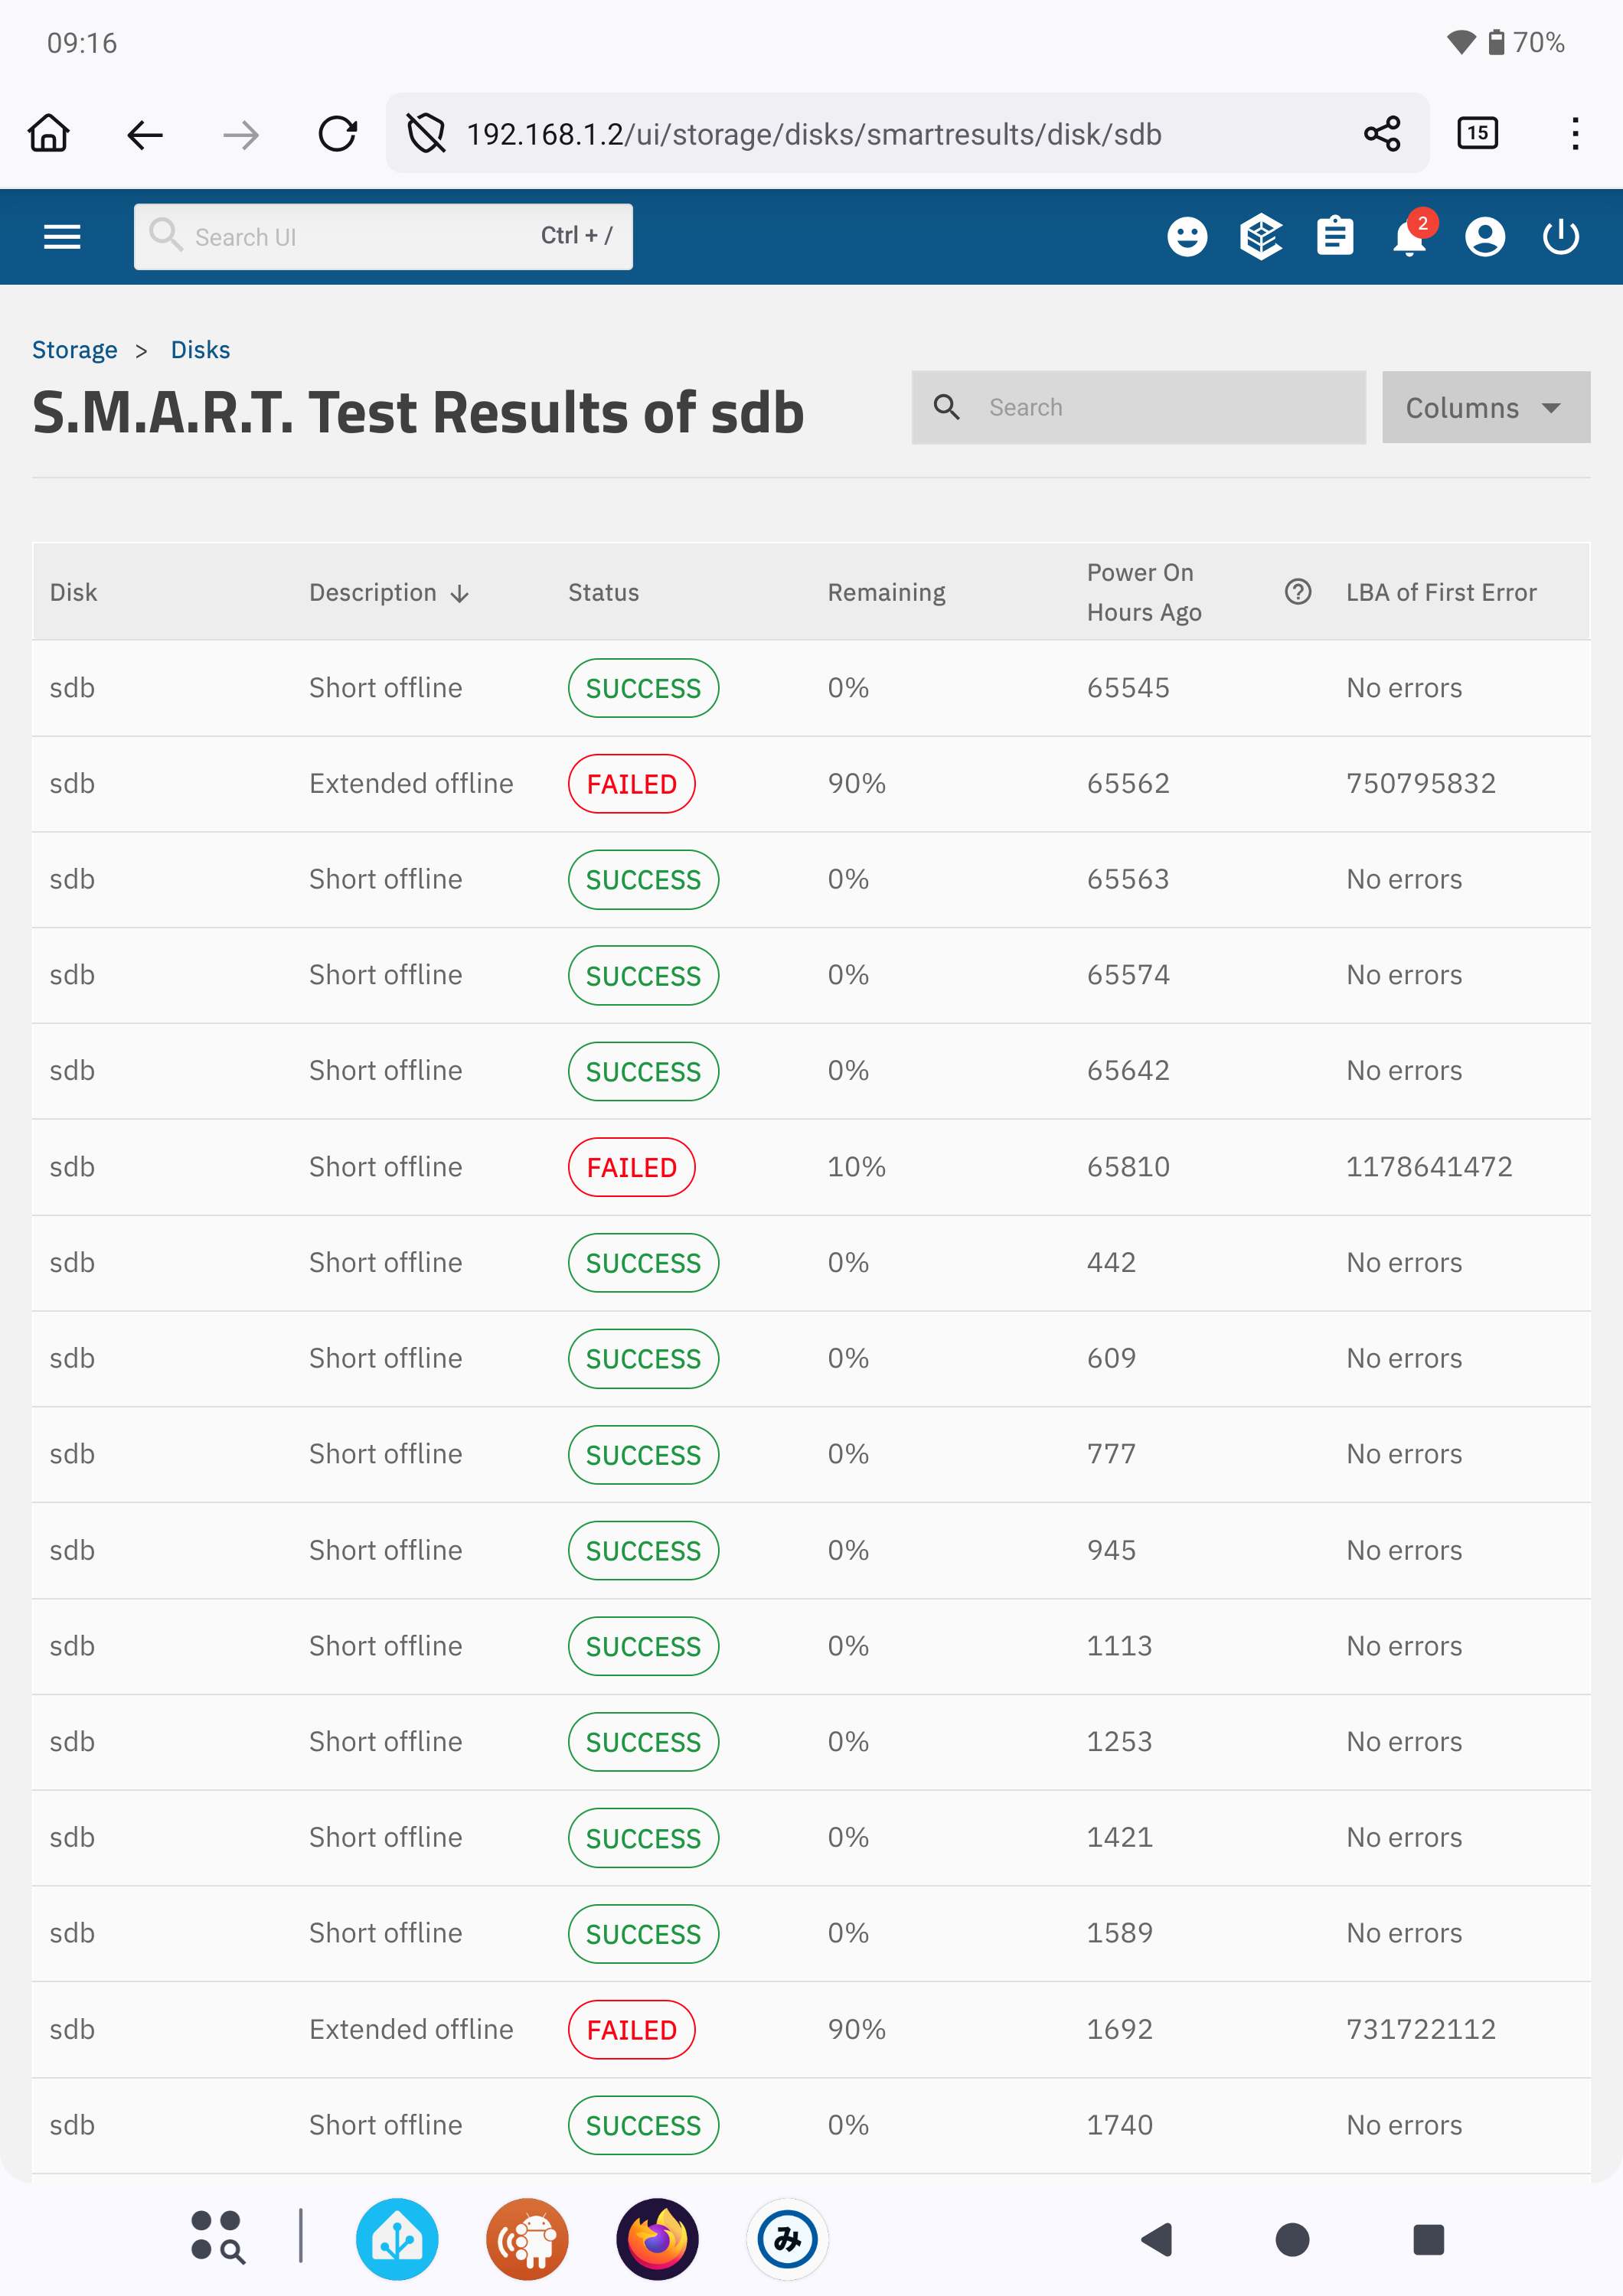Go to the Storage breadcrumb
Viewport: 1623px width, 2296px height.
click(75, 350)
